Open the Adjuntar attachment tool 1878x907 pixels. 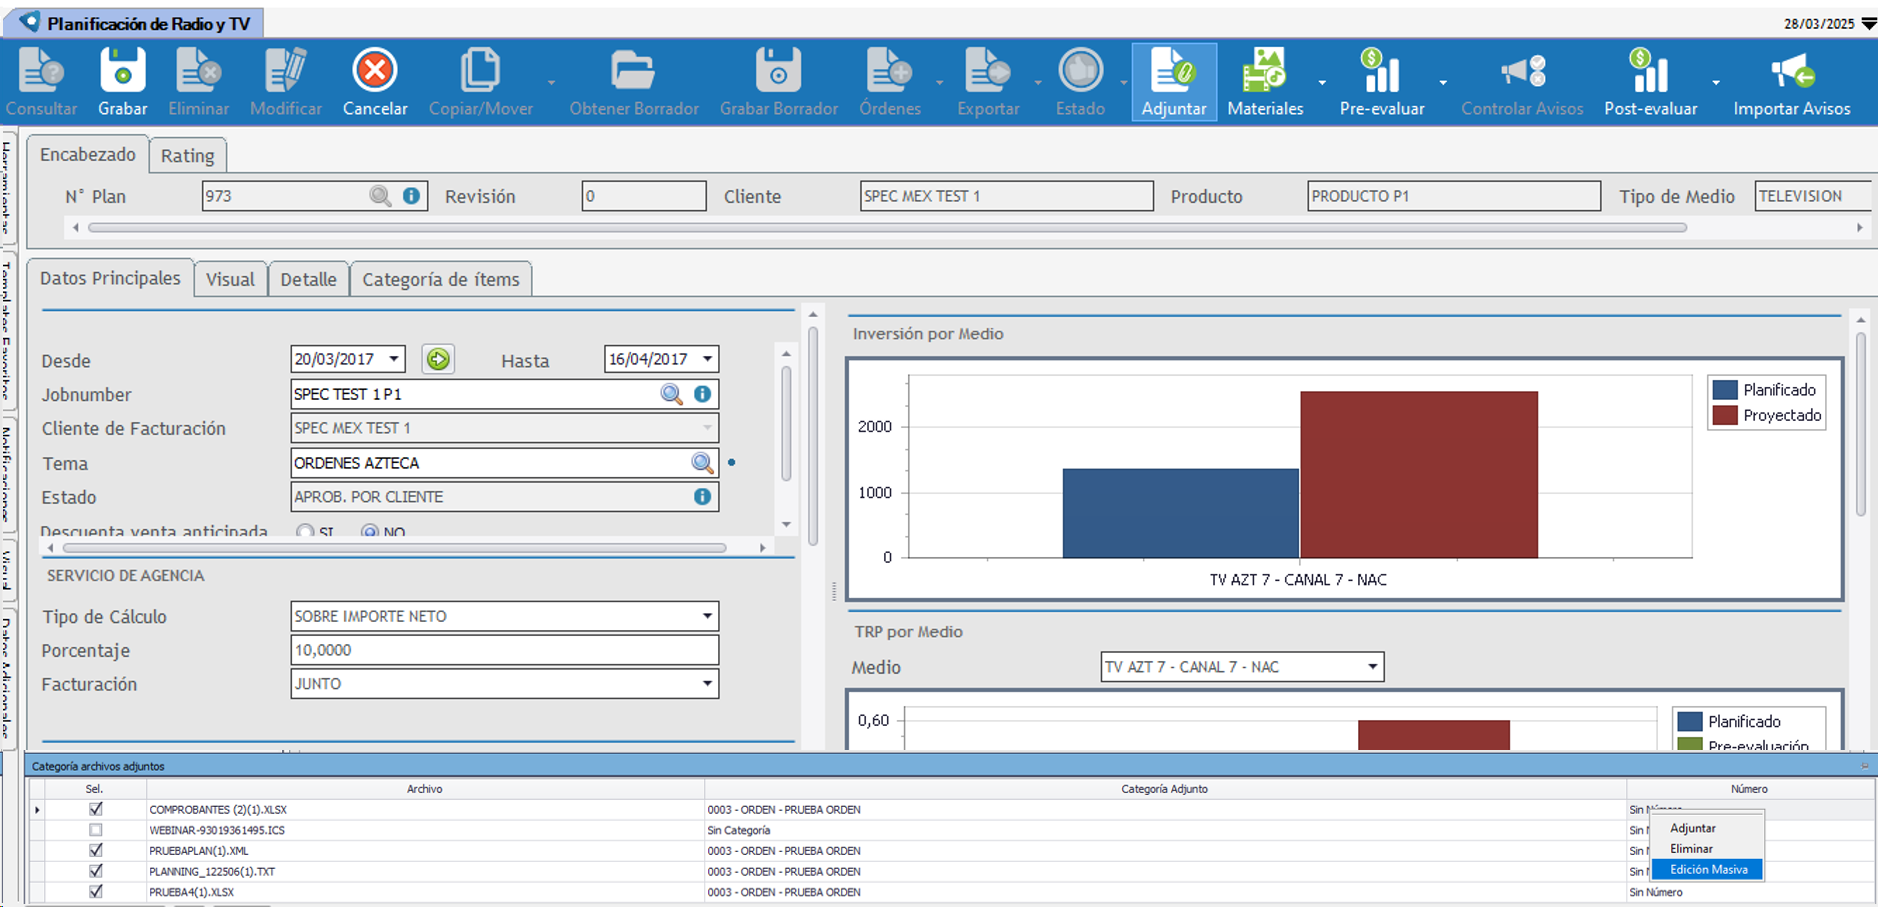(x=1174, y=72)
